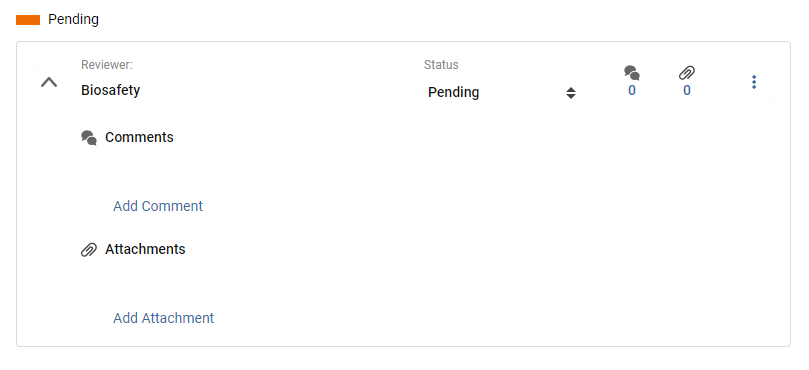Image resolution: width=809 pixels, height=370 pixels.
Task: Click the Add Comment link
Action: tap(158, 206)
